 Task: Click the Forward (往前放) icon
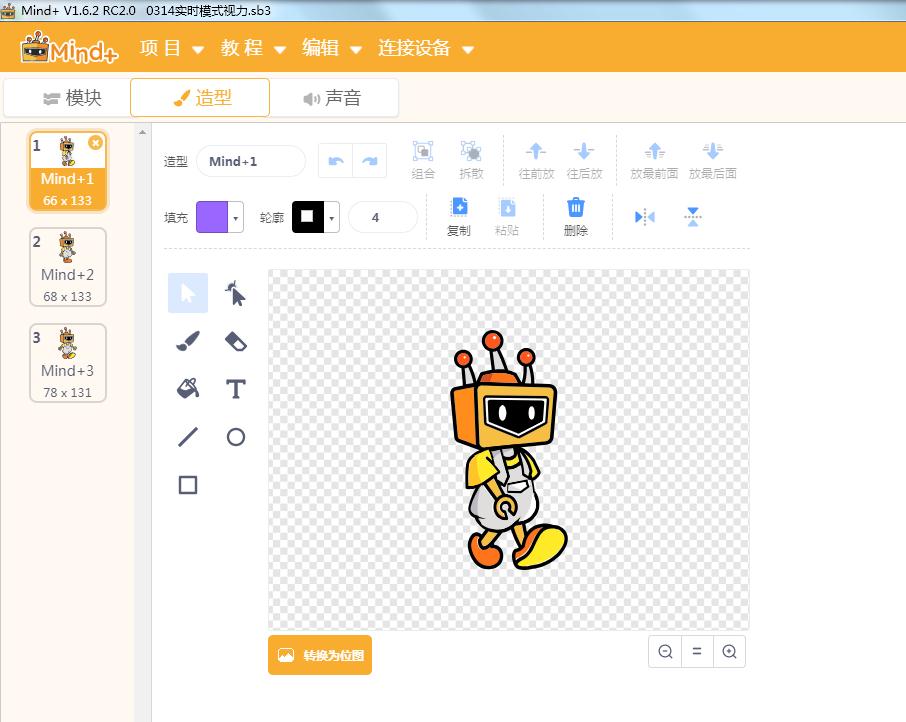tap(536, 151)
